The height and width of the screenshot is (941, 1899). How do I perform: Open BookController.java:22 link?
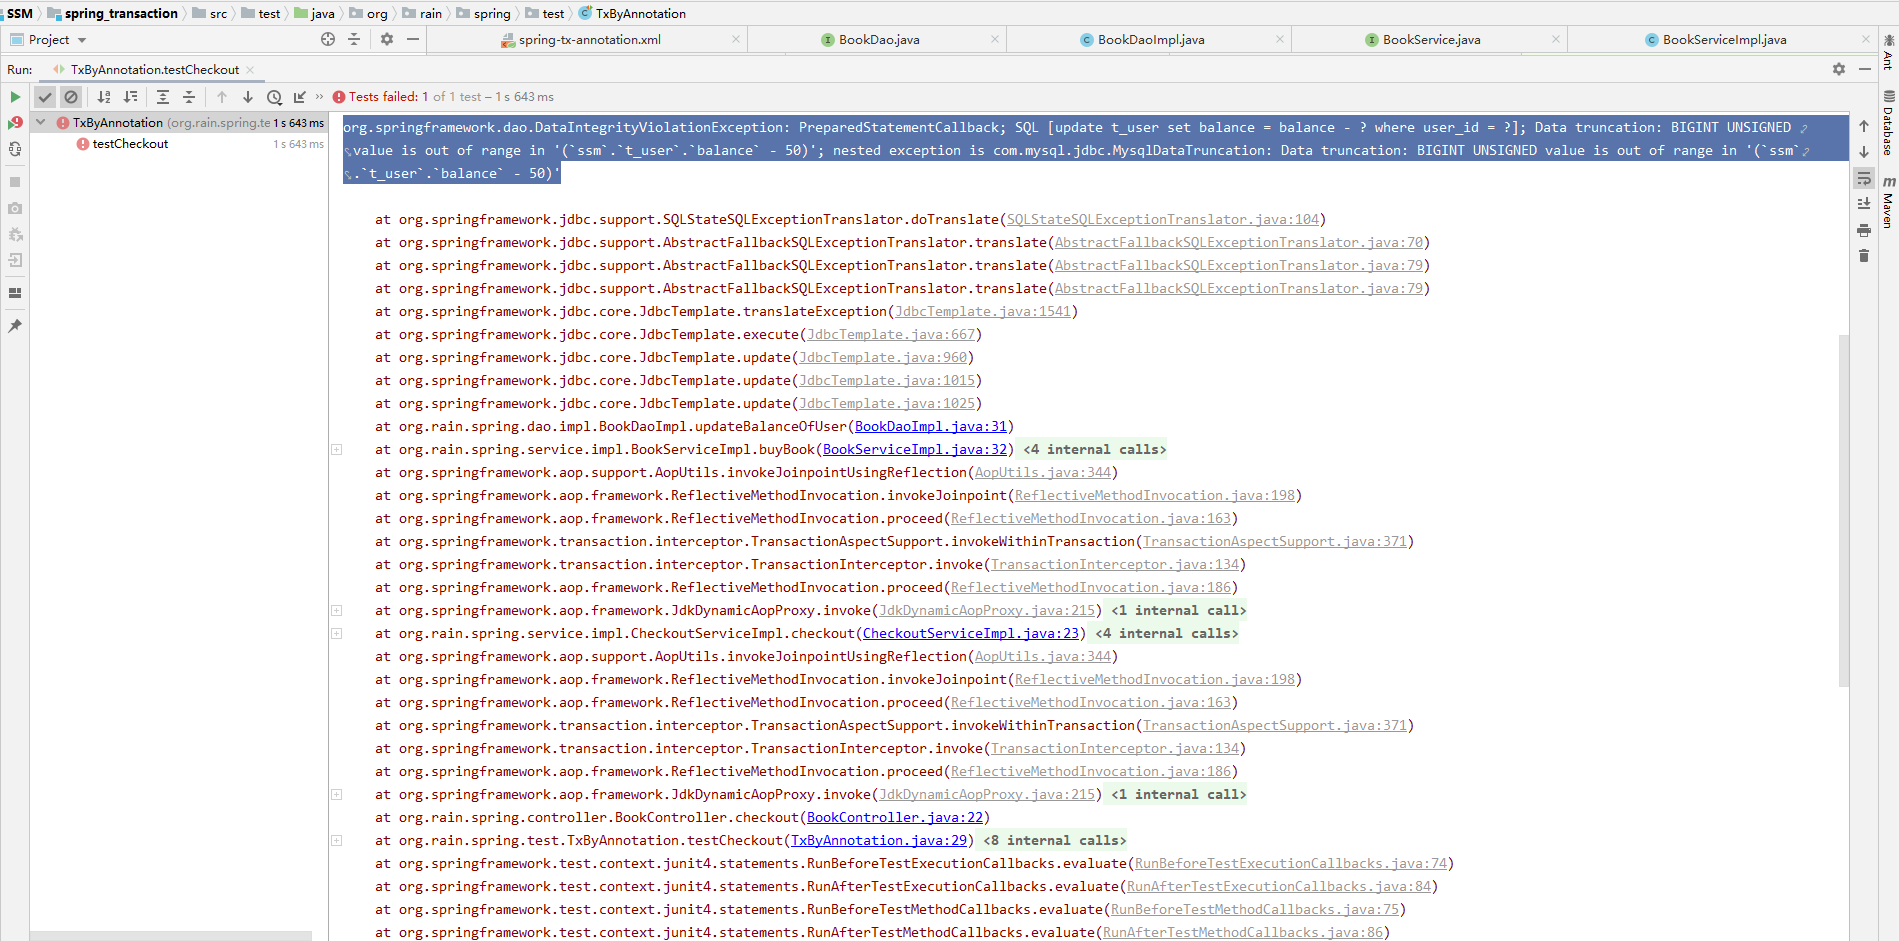coord(895,818)
